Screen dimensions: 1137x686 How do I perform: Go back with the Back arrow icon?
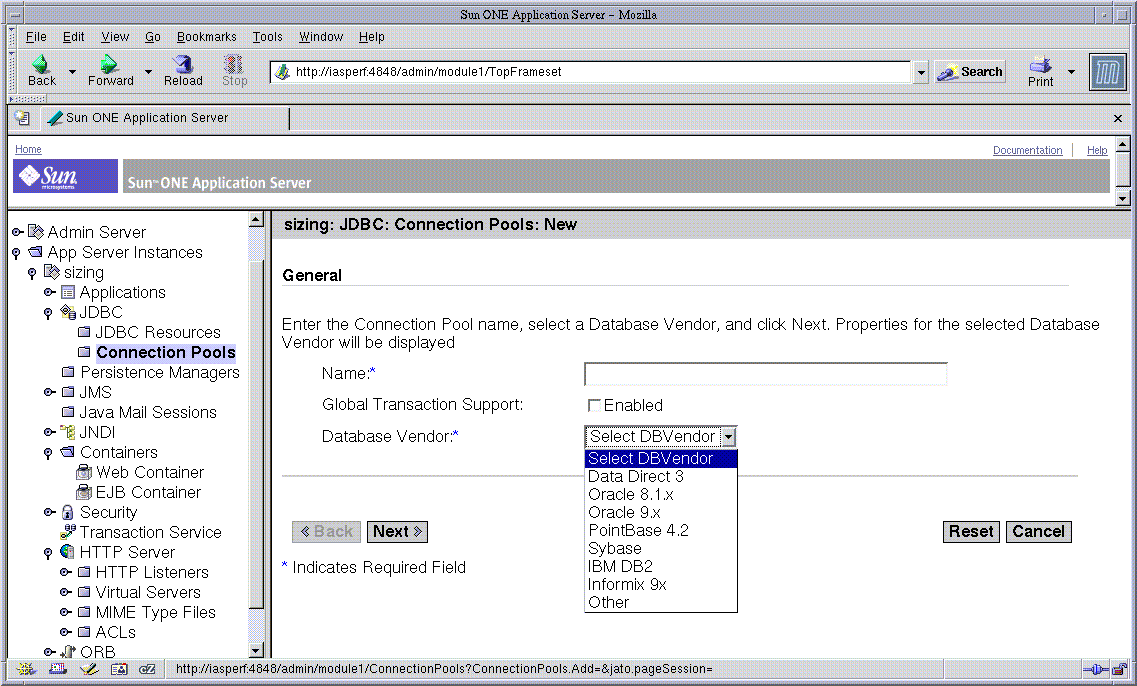tap(41, 64)
